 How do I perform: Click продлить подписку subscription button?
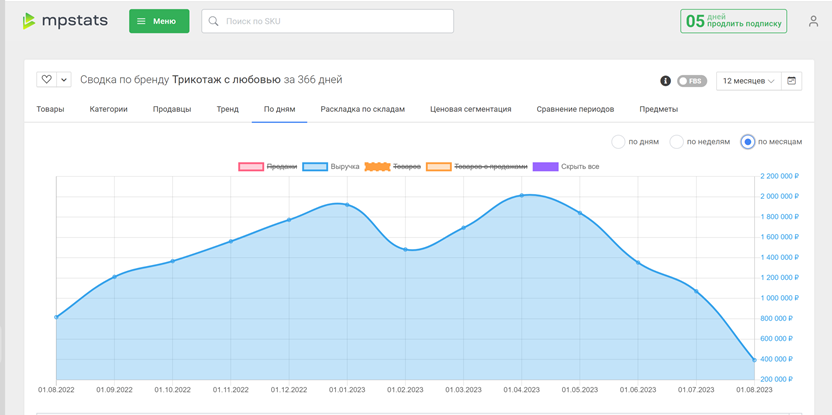(733, 21)
